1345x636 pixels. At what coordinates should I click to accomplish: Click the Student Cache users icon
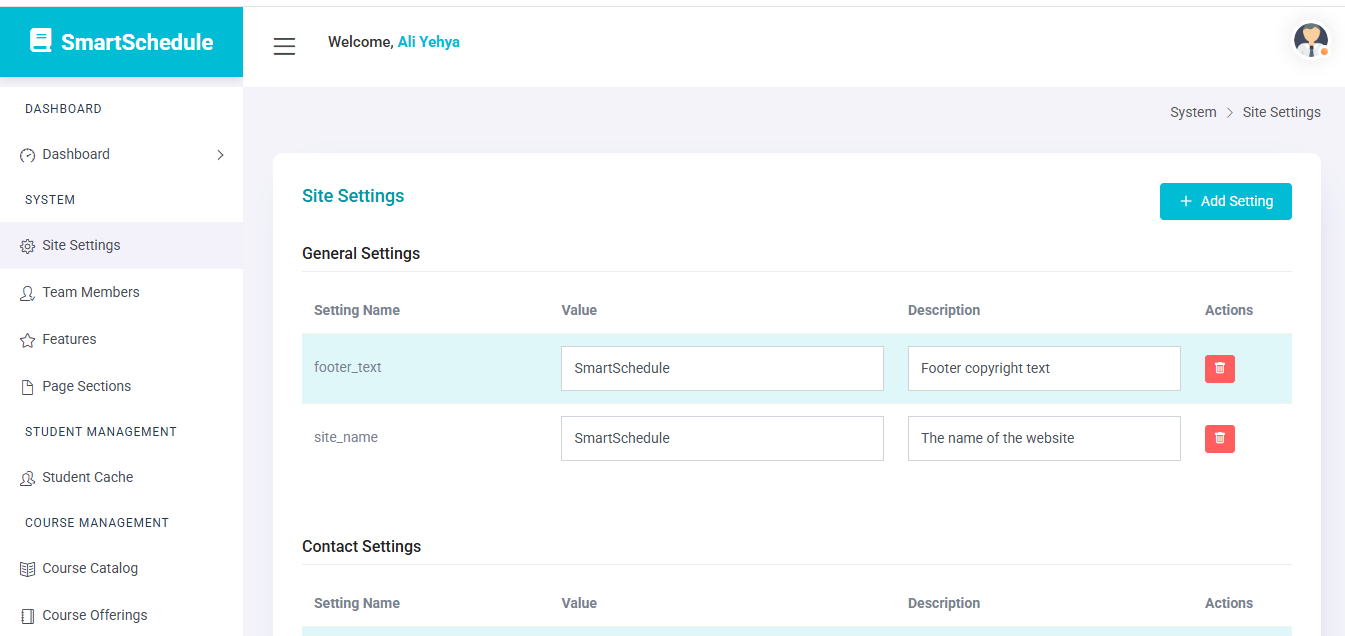pyautogui.click(x=28, y=479)
